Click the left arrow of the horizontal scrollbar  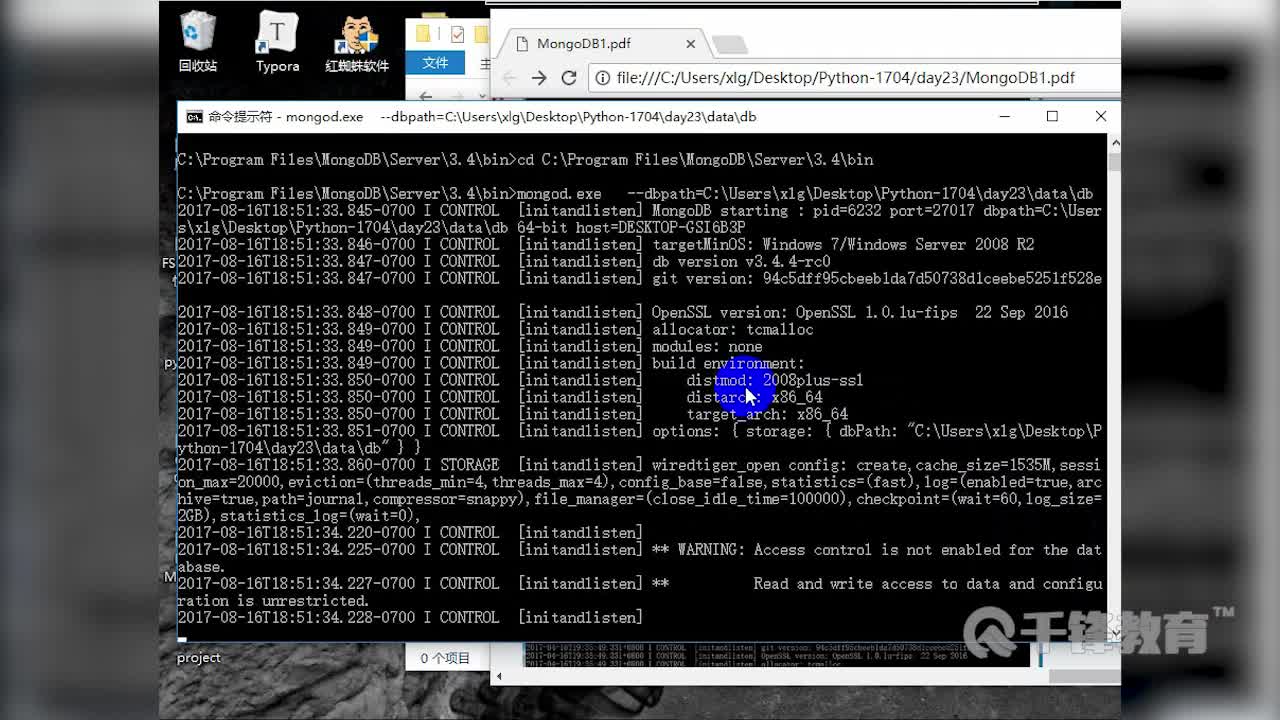point(499,676)
